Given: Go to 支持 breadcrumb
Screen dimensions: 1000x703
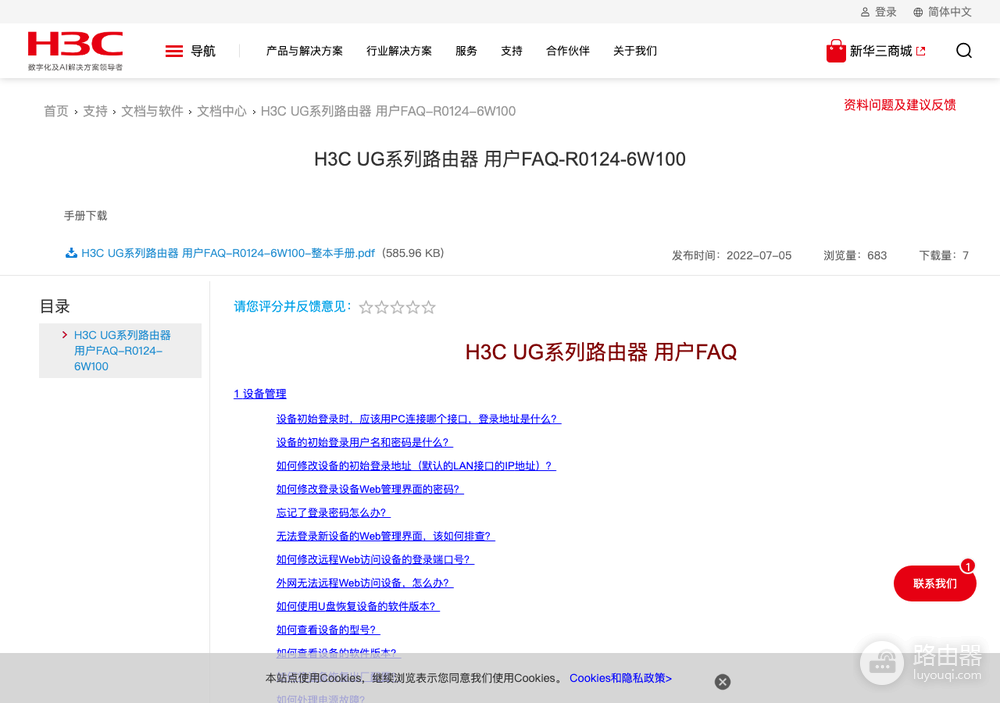Looking at the screenshot, I should click(95, 112).
